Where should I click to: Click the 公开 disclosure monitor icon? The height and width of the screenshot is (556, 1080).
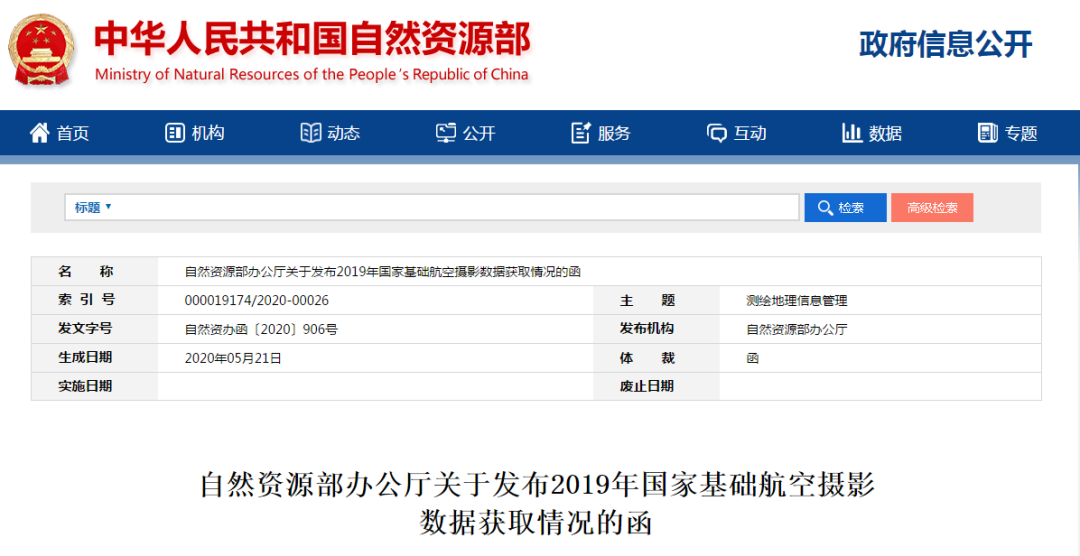pos(446,133)
